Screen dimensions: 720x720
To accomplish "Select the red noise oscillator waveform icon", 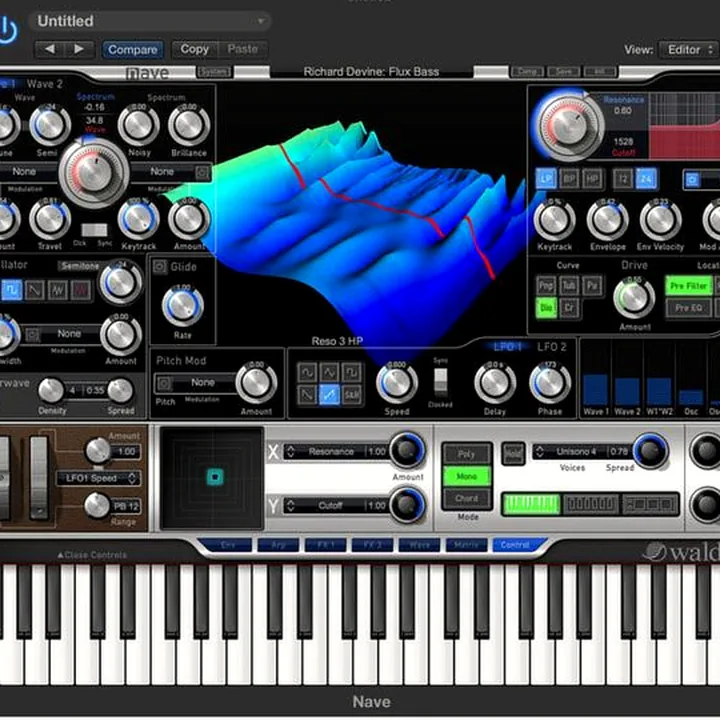I will coord(81,290).
